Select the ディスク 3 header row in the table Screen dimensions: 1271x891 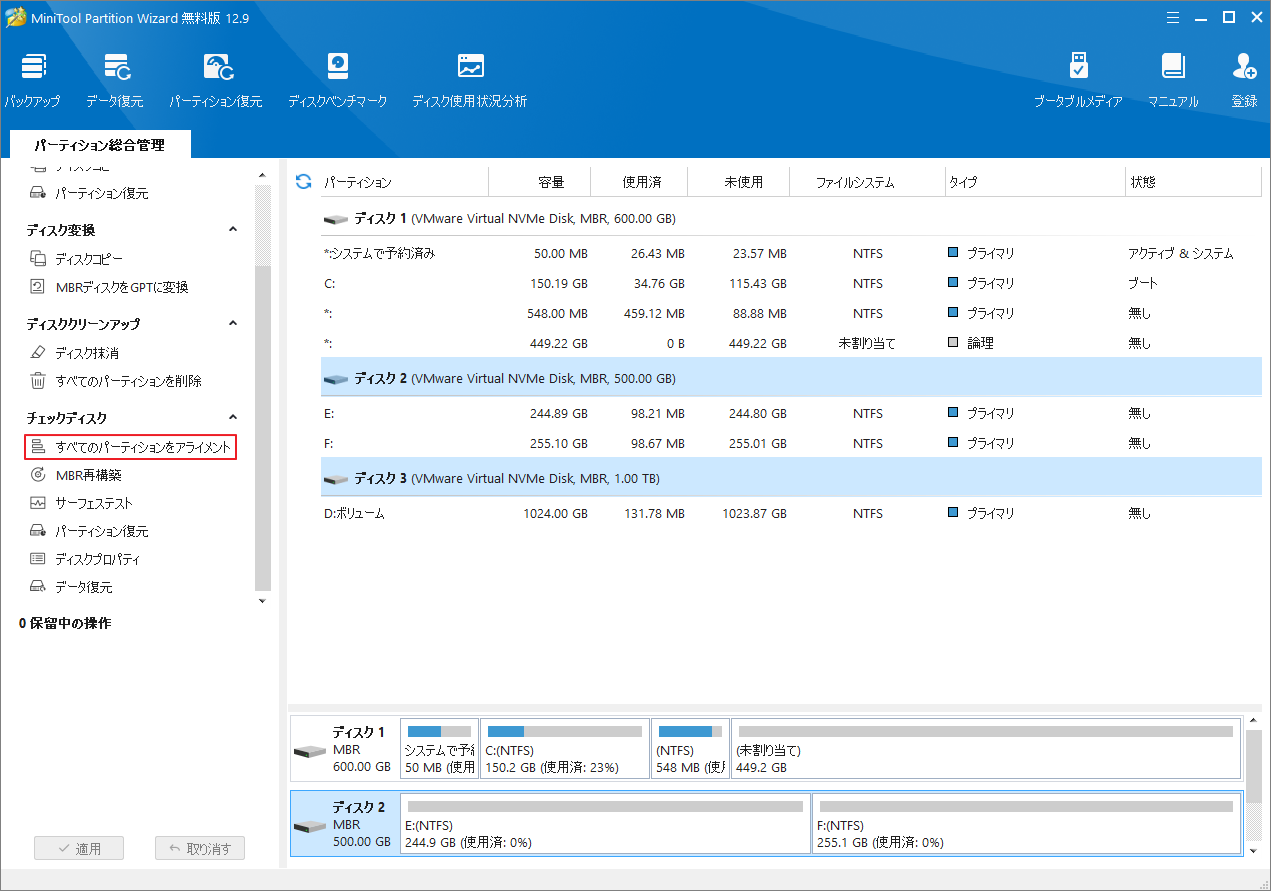click(790, 478)
